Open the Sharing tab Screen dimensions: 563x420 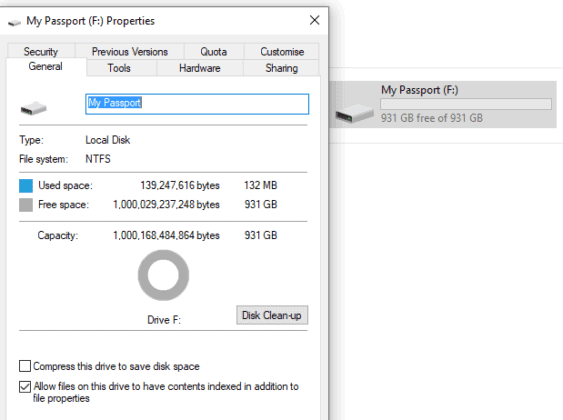coord(282,68)
